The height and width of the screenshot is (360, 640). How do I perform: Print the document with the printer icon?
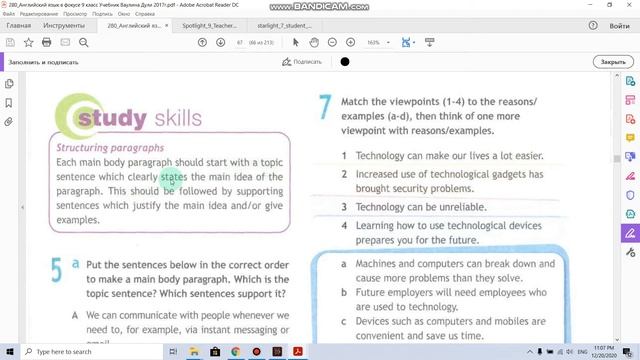pyautogui.click(x=47, y=42)
